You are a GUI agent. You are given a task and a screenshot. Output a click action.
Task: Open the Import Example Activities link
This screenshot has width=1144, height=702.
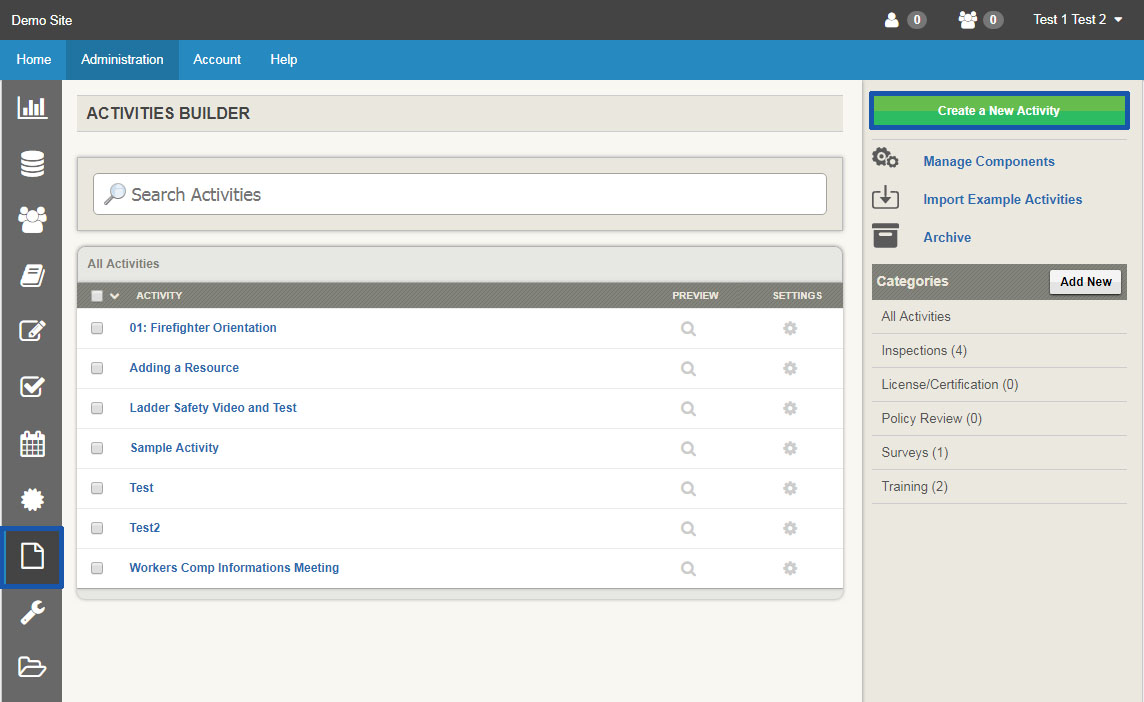point(1002,199)
